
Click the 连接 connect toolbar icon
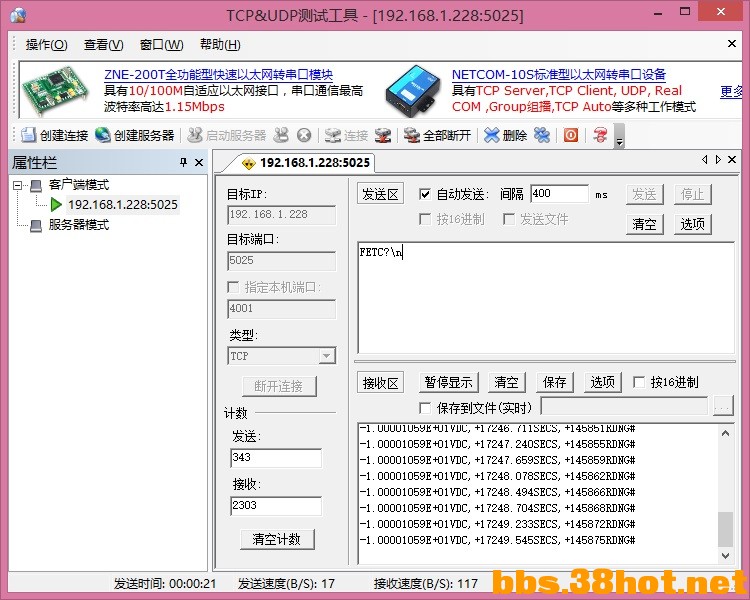(x=332, y=135)
